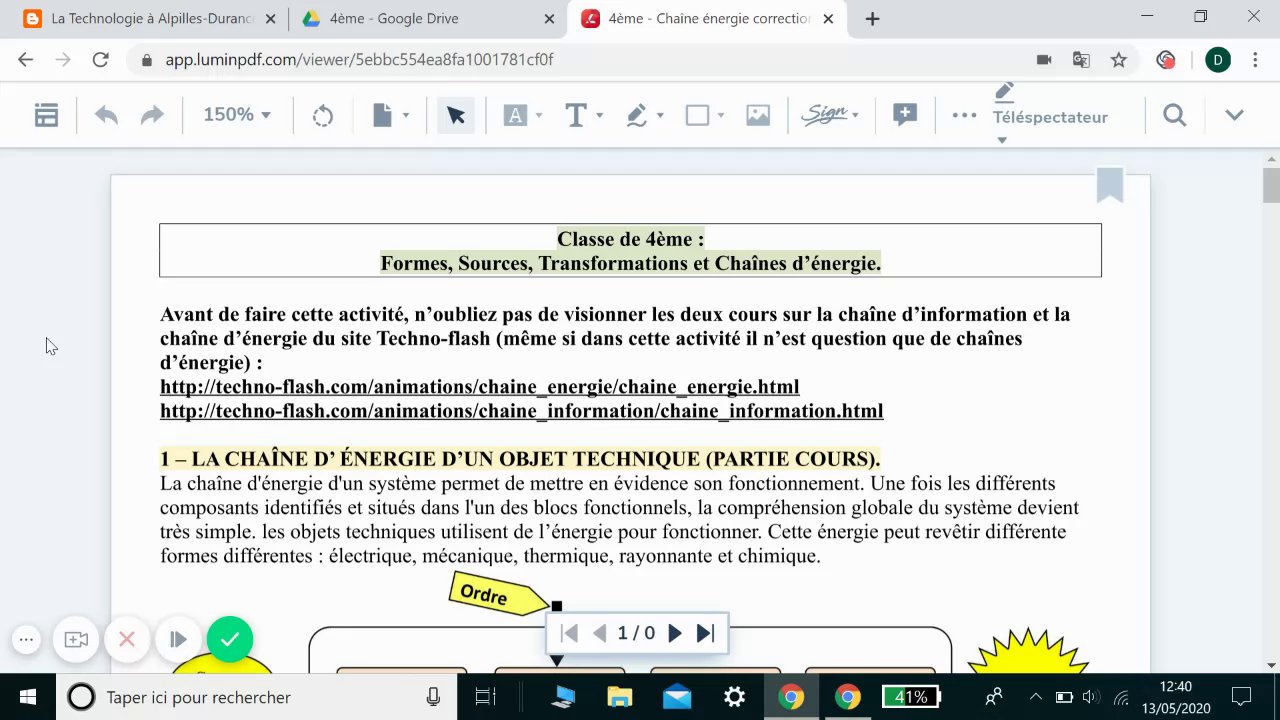This screenshot has width=1280, height=720.
Task: Open the Sign signature tool
Action: point(824,116)
